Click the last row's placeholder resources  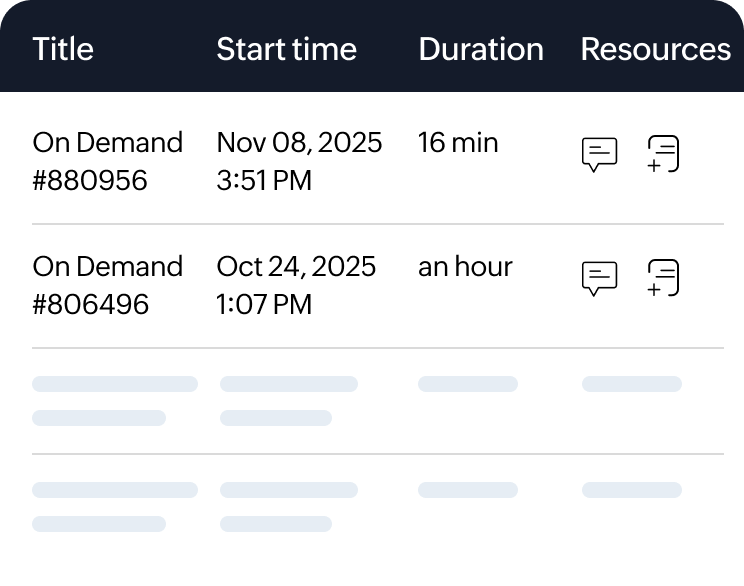coord(631,490)
